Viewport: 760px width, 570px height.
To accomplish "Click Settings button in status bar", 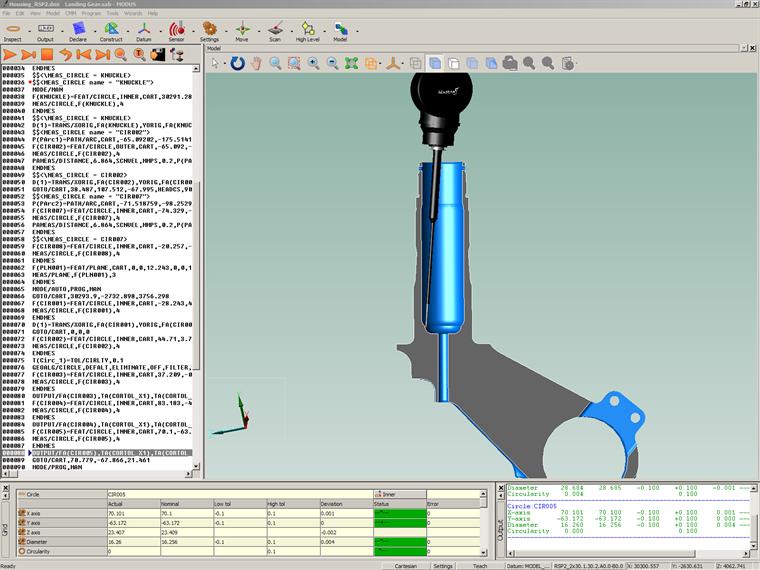I will [x=443, y=565].
